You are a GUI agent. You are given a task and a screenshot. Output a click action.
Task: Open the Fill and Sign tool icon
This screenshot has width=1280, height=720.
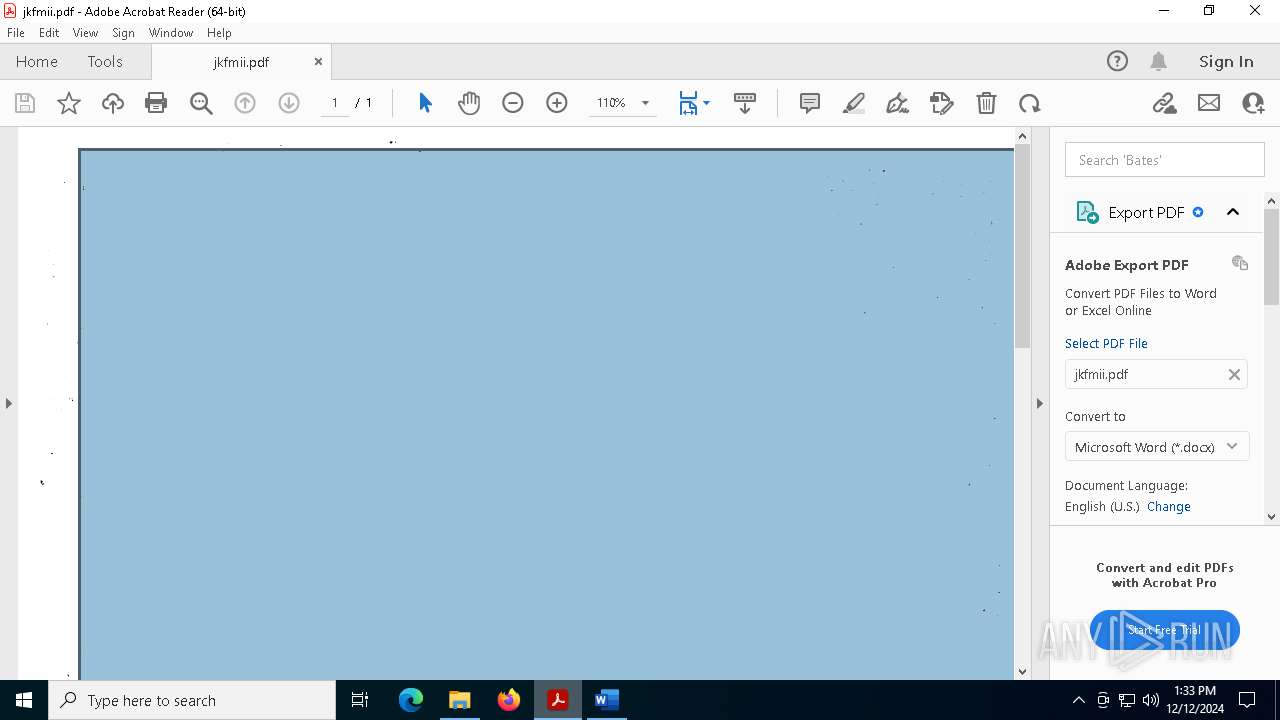[x=942, y=103]
